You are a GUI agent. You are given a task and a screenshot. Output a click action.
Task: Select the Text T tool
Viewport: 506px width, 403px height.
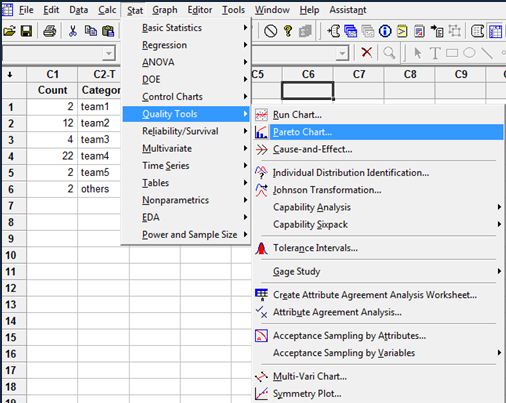435,53
